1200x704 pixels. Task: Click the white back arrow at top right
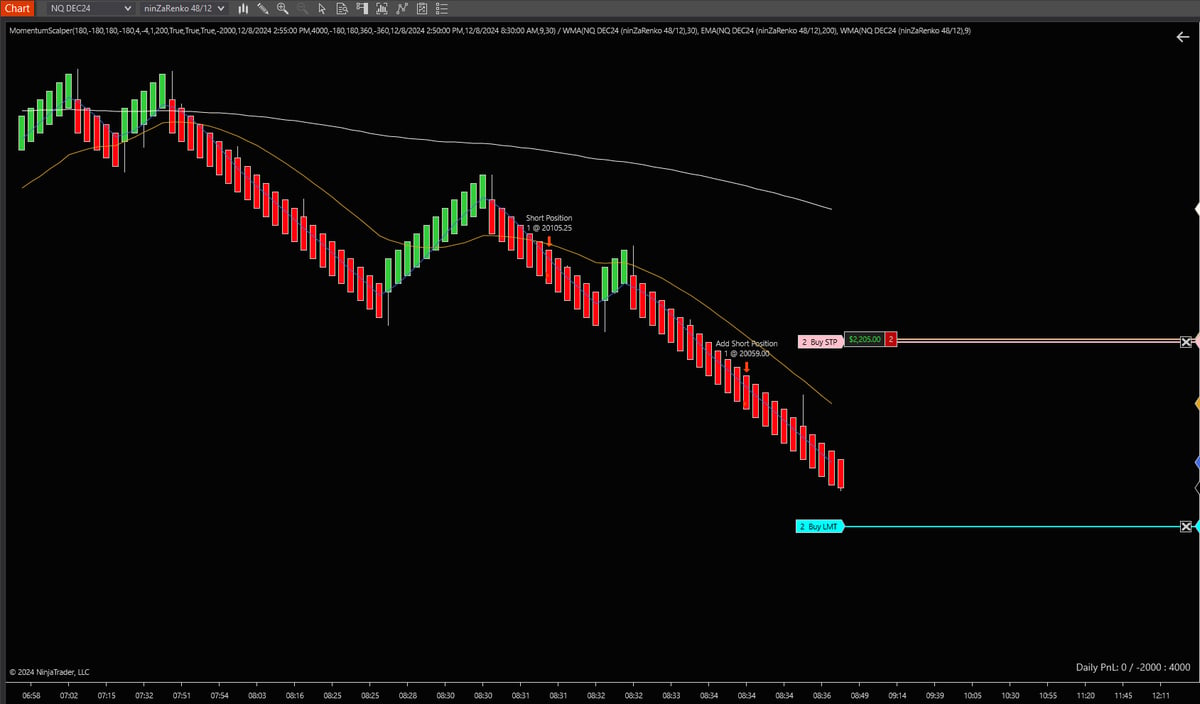1184,37
